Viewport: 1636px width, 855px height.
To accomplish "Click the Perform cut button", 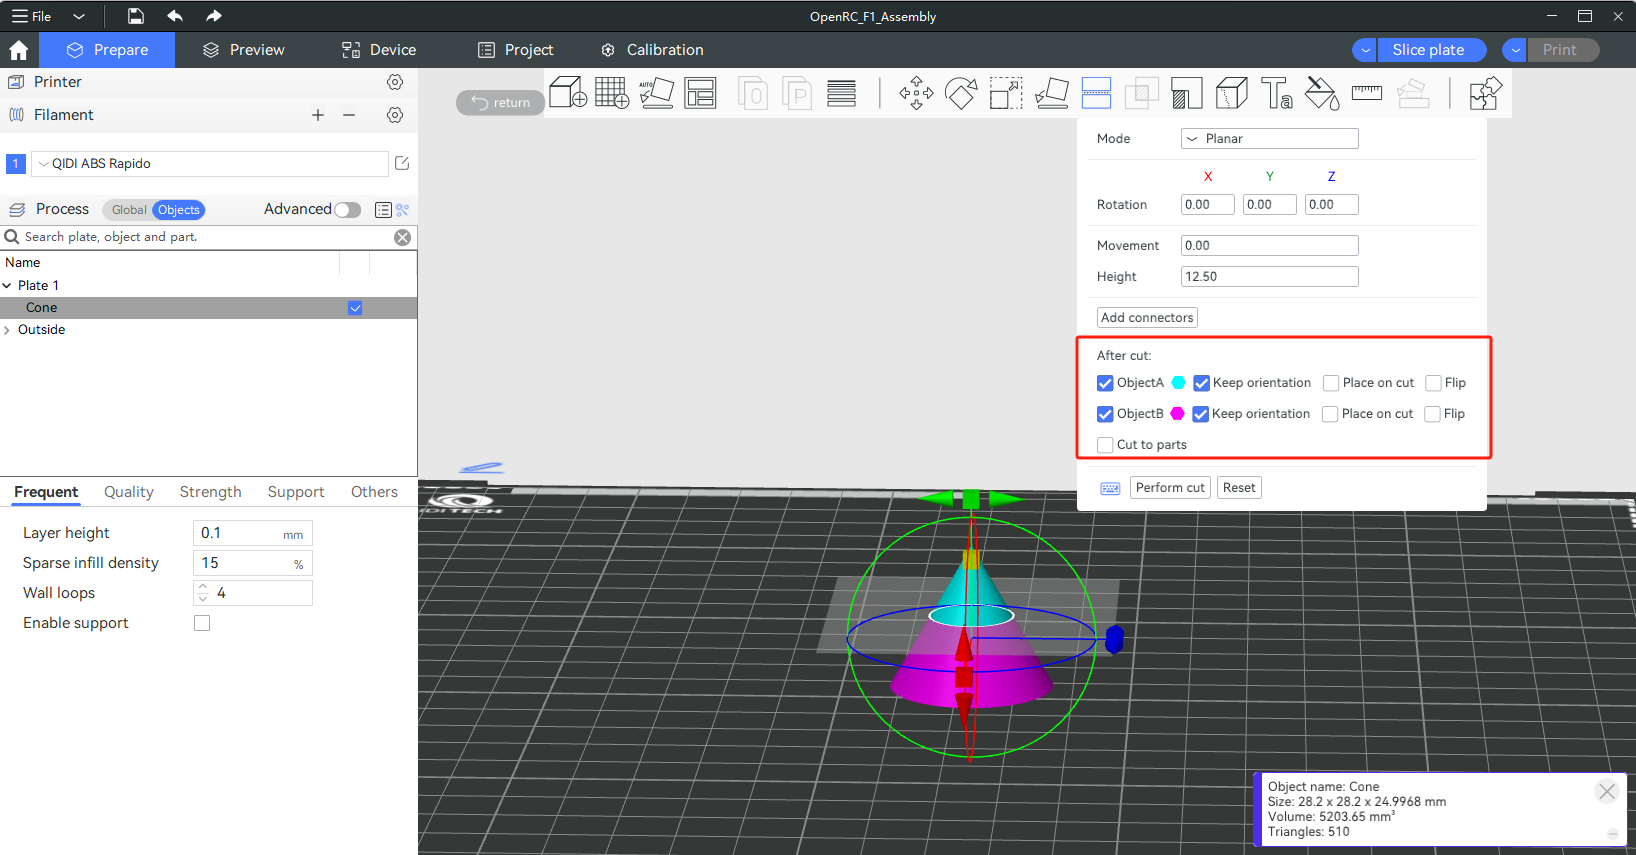I will tap(1170, 488).
